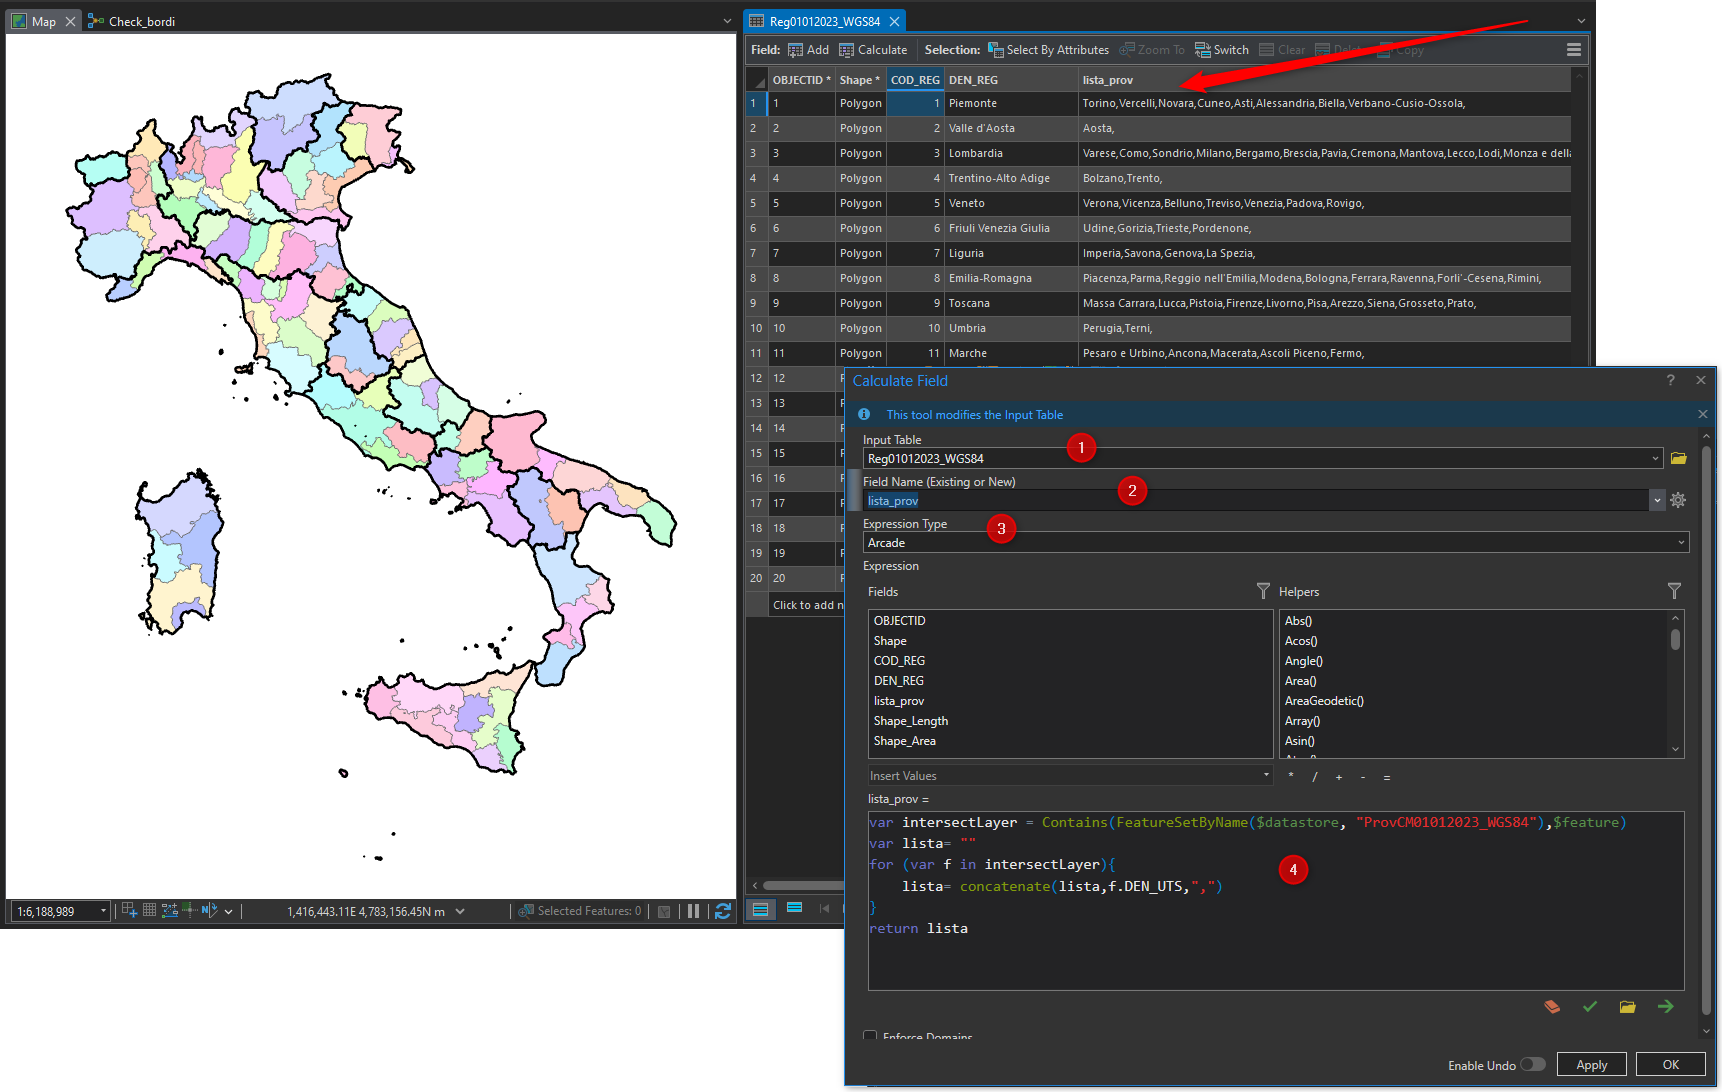Open the Add Field tool
Viewport: 1722px width, 1092px height.
coord(807,49)
